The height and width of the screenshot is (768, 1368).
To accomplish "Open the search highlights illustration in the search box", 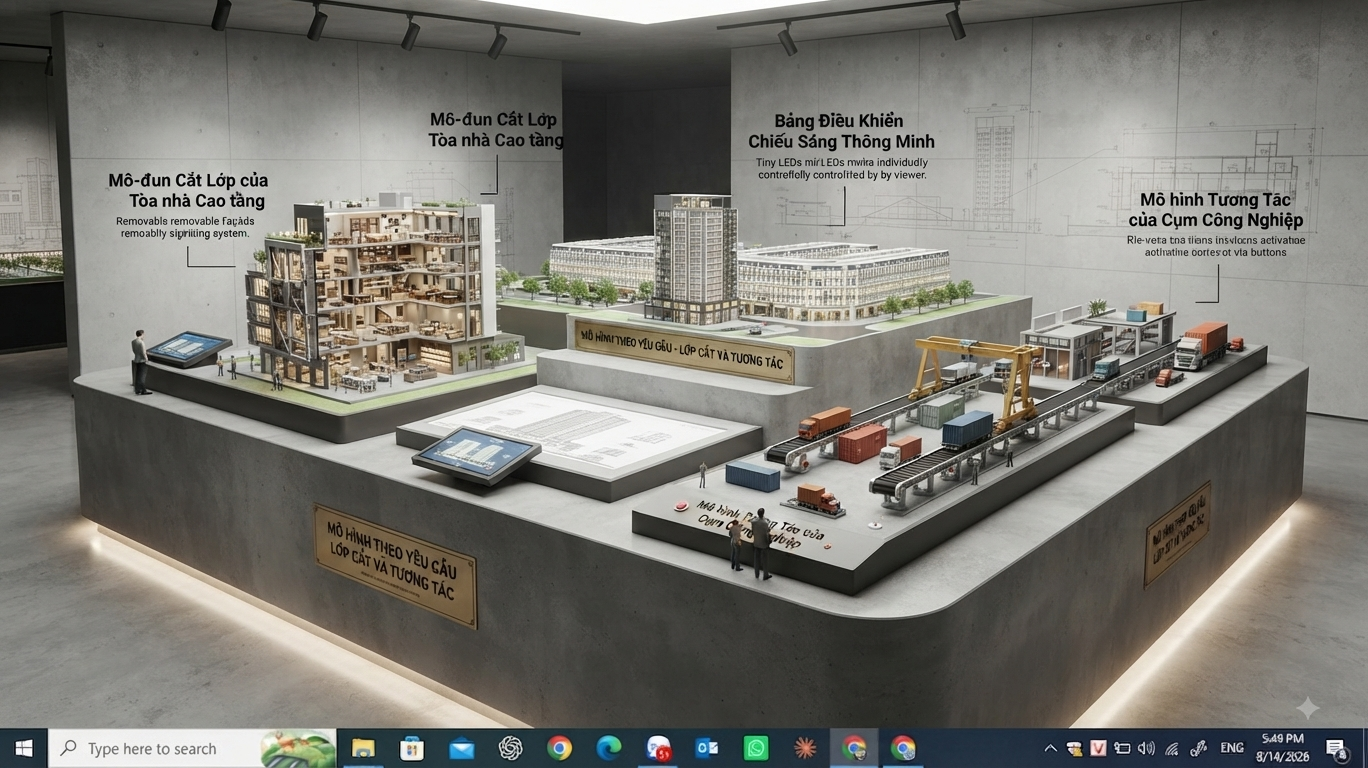I will coord(297,748).
